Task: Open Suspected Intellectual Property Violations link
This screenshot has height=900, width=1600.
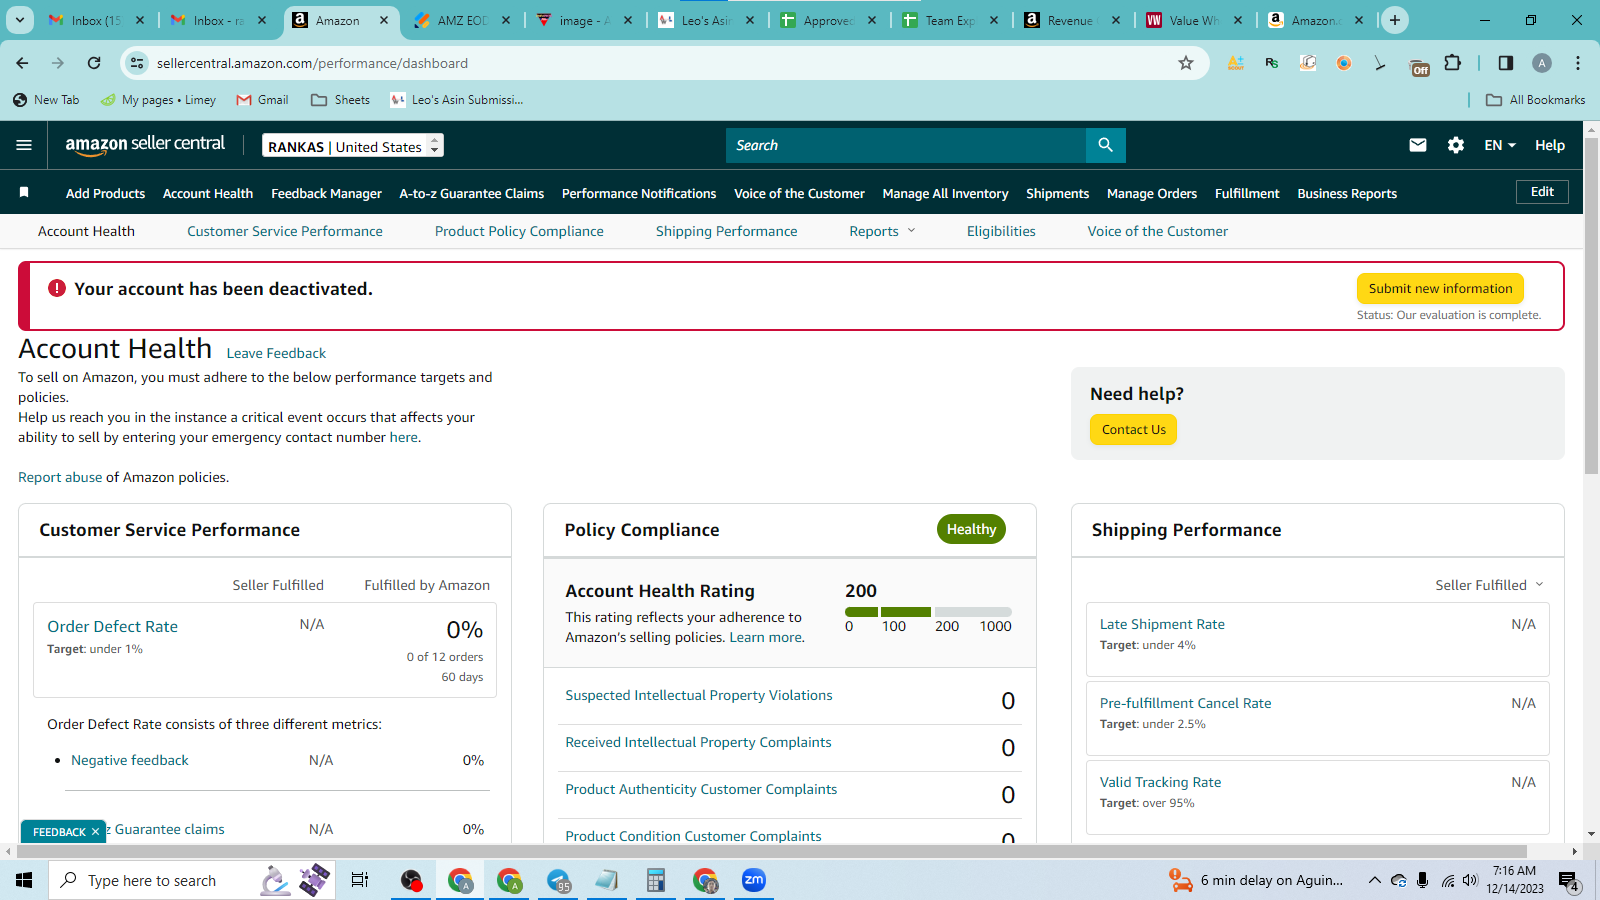Action: pos(699,695)
